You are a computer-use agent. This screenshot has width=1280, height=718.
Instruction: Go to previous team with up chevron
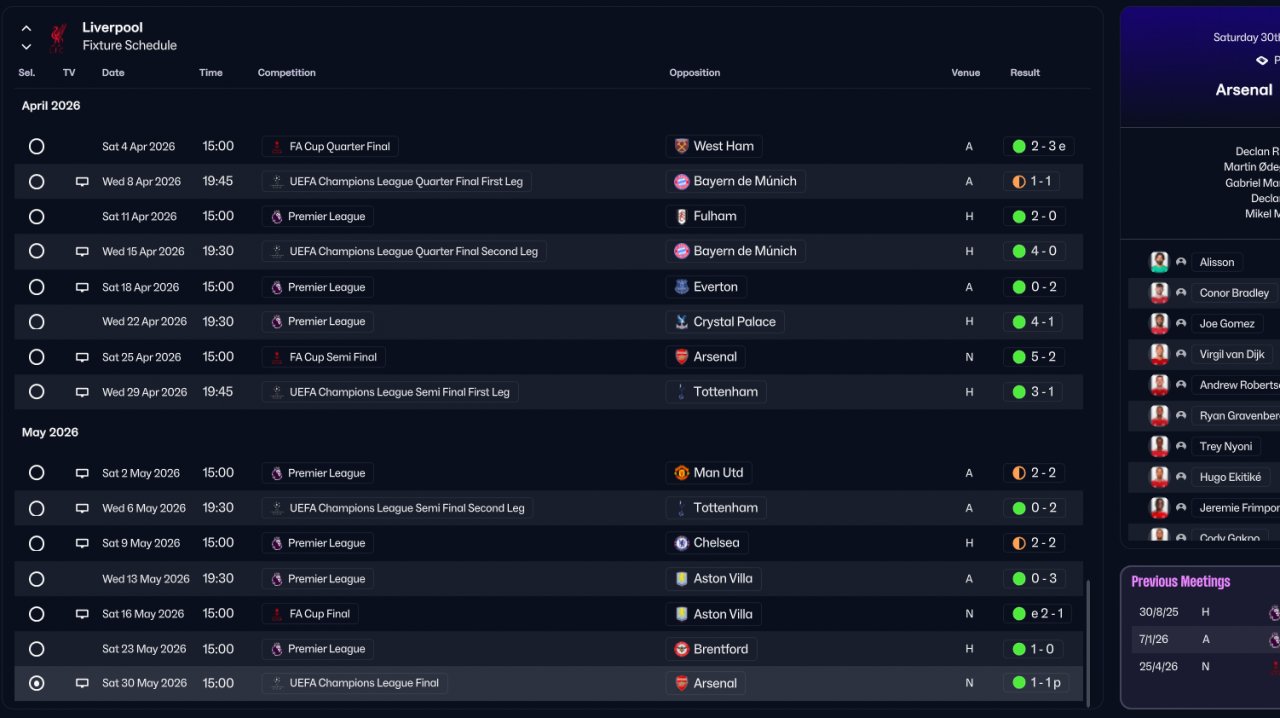[26, 29]
